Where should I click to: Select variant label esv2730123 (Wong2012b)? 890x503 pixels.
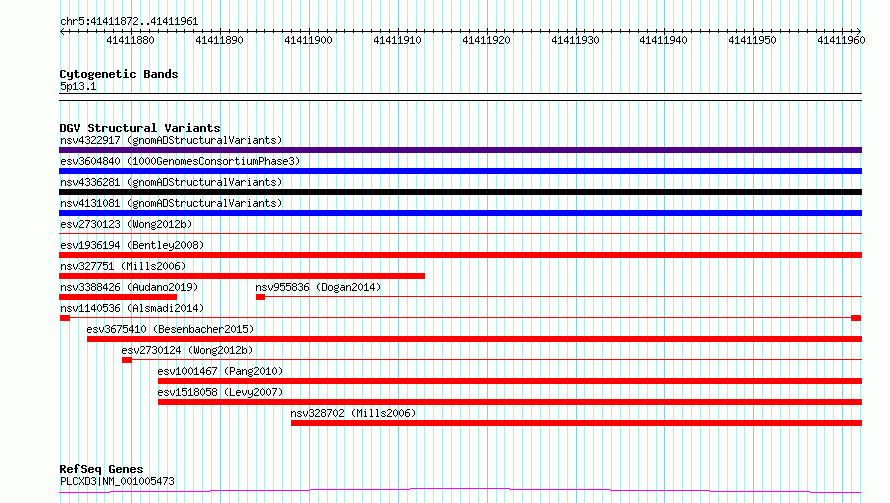click(126, 224)
